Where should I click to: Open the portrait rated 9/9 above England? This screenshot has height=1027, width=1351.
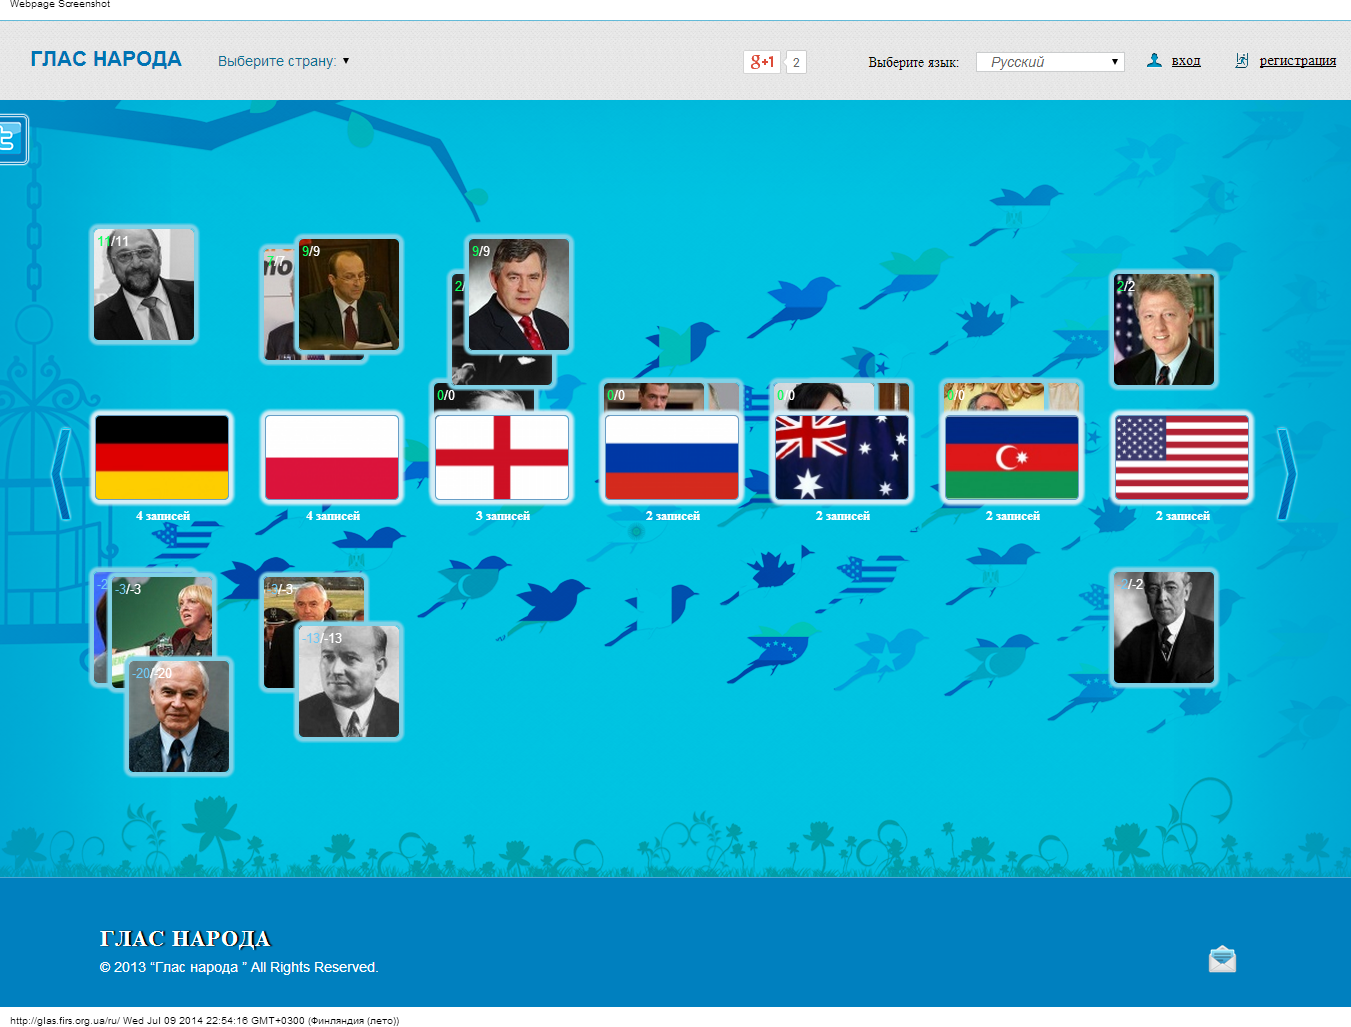pyautogui.click(x=519, y=295)
